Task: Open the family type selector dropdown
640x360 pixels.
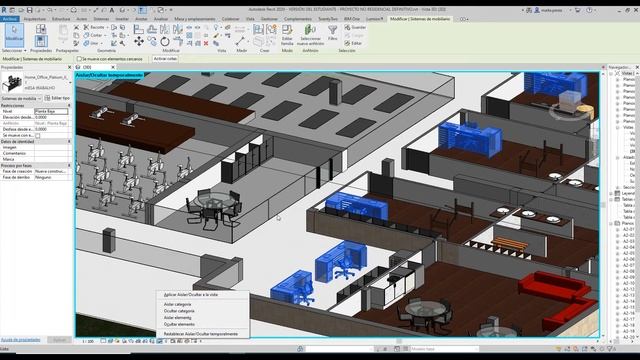Action: [70, 82]
